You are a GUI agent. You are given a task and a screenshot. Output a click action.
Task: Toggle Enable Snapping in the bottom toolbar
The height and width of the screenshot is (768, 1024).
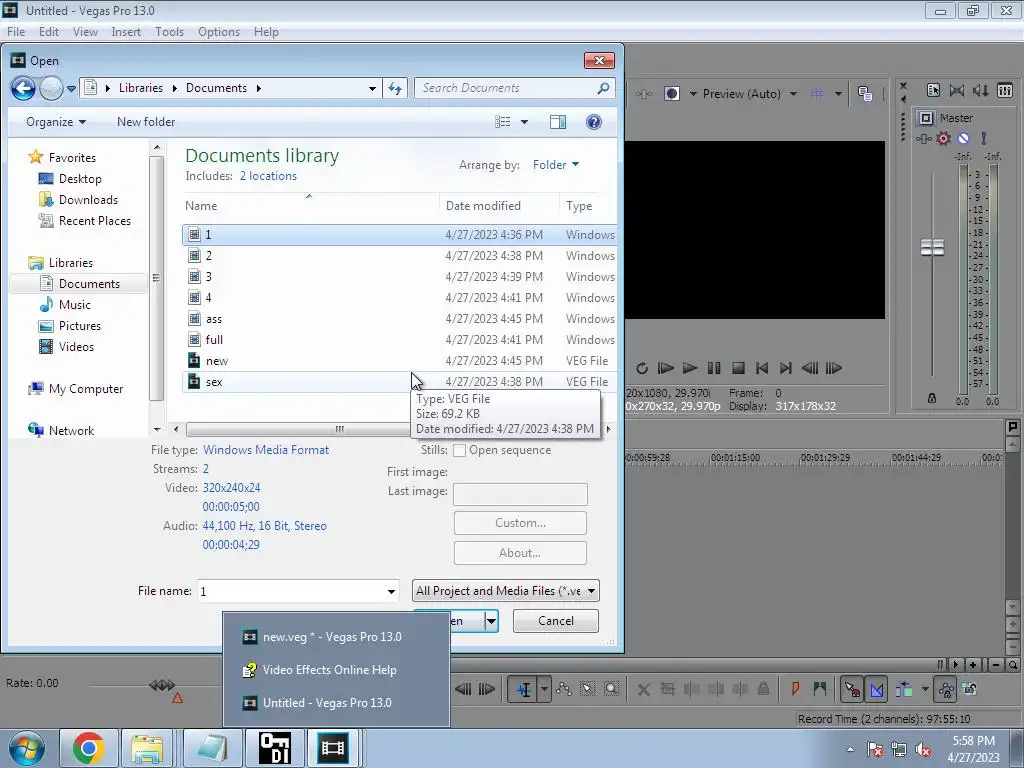click(852, 689)
